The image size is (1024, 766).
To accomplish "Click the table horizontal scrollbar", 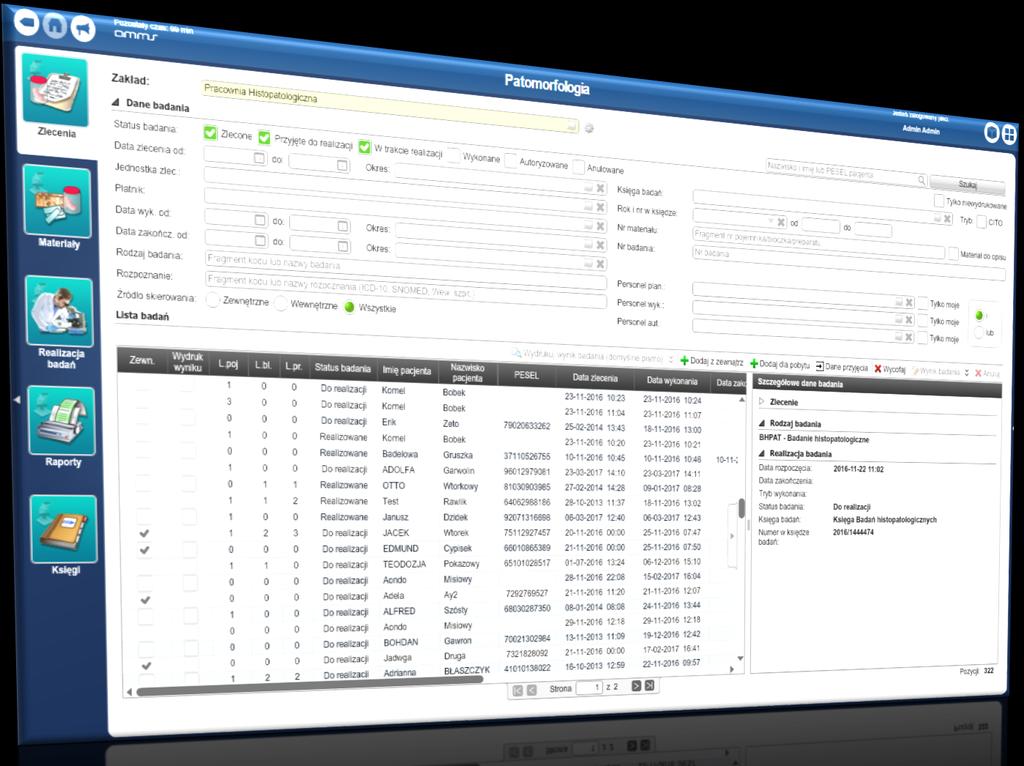I will (310, 686).
